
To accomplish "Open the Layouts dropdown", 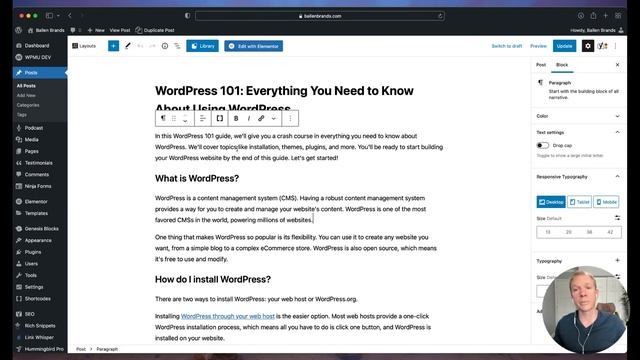I will tap(84, 46).
